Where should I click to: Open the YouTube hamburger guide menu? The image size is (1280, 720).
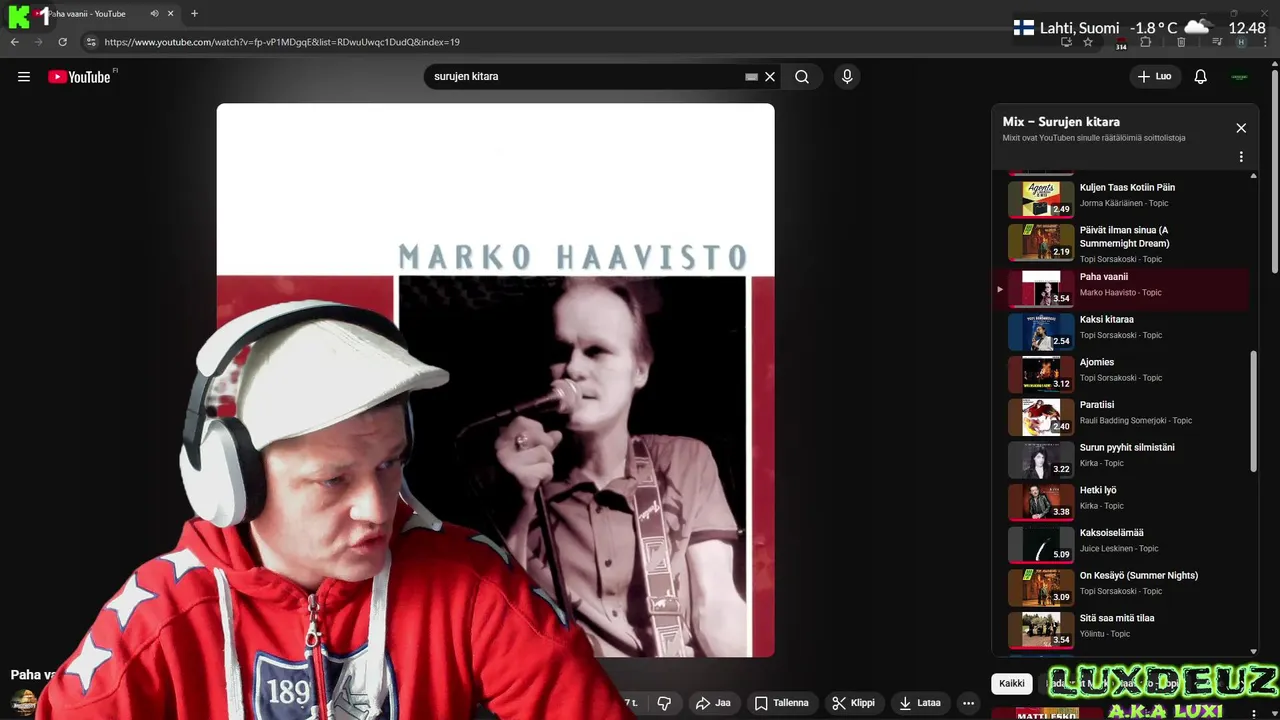[x=24, y=77]
